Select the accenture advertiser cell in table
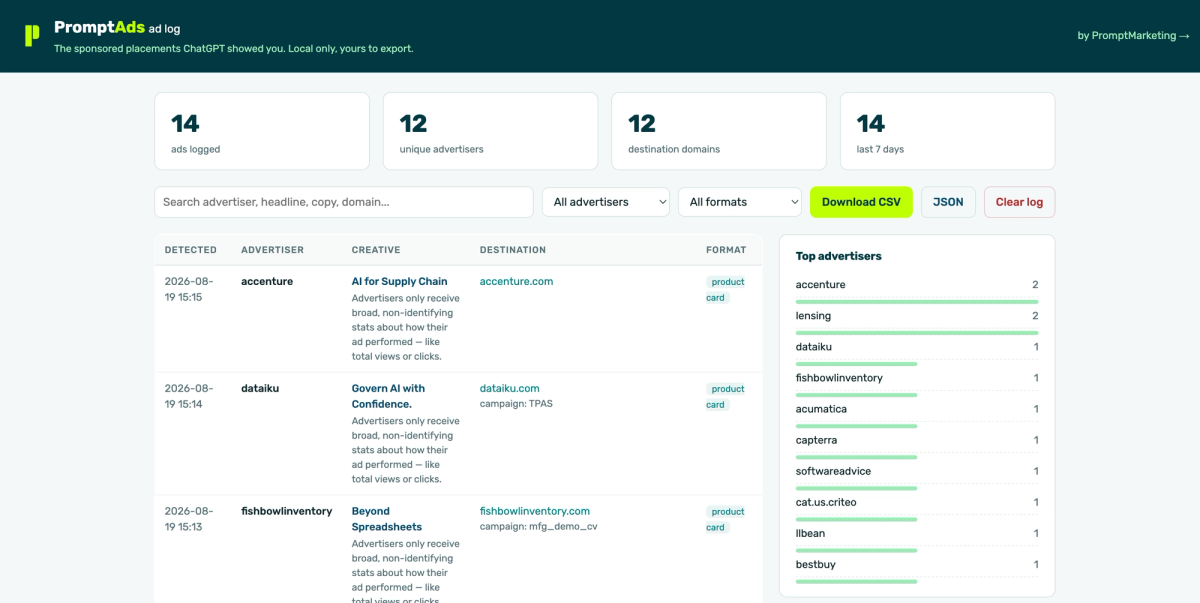This screenshot has width=1200, height=603. tap(267, 282)
